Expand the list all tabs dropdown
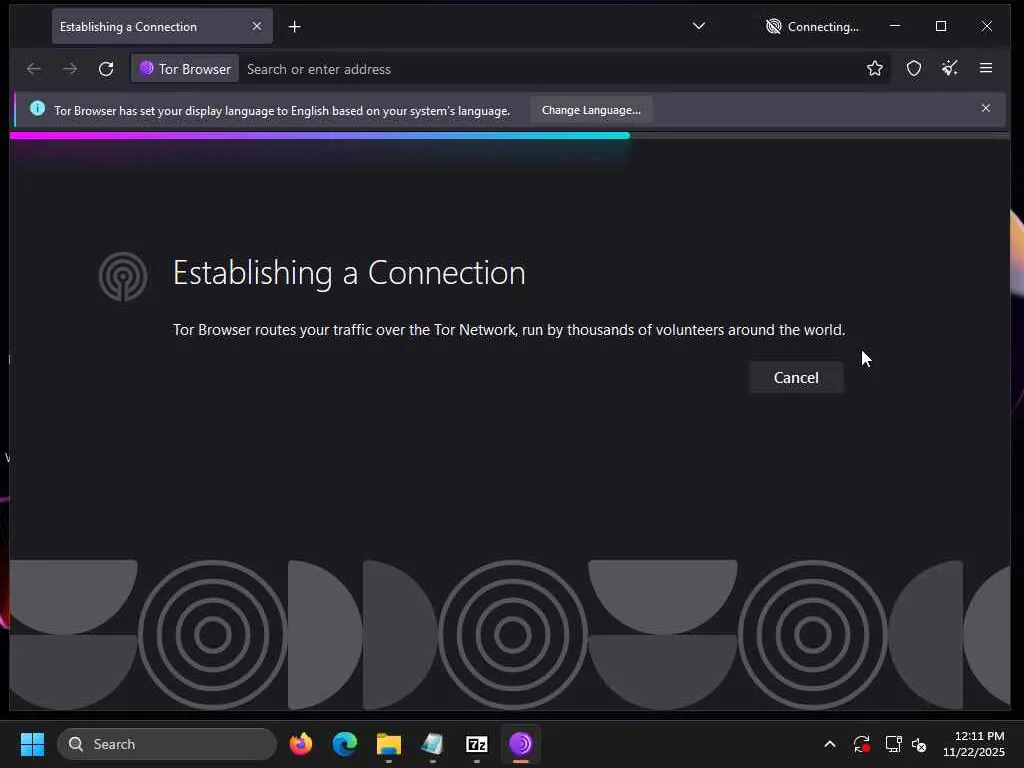 (699, 26)
